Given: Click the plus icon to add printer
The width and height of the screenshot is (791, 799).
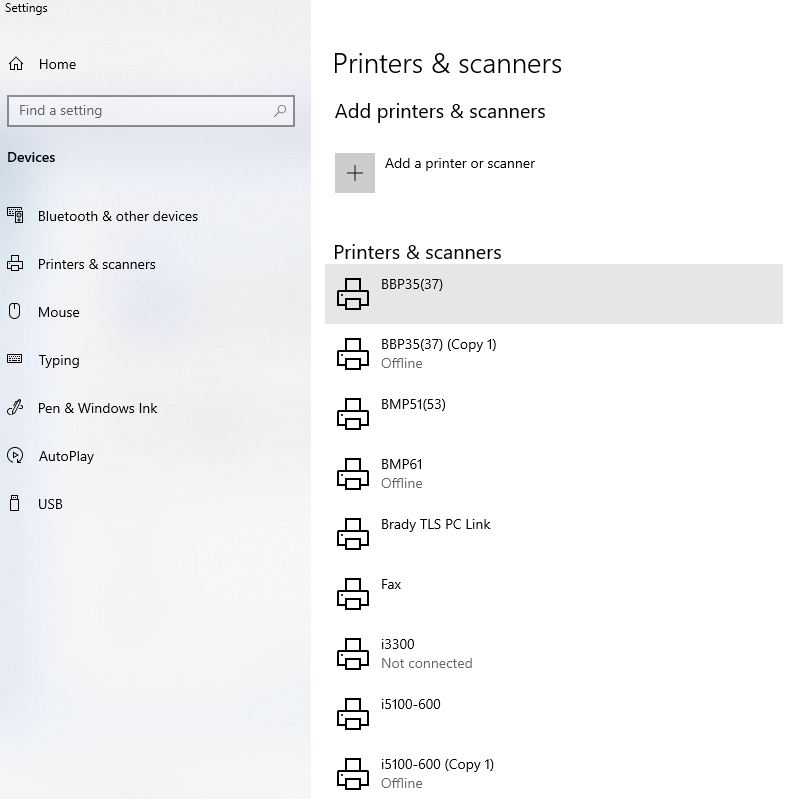Looking at the screenshot, I should tap(355, 173).
